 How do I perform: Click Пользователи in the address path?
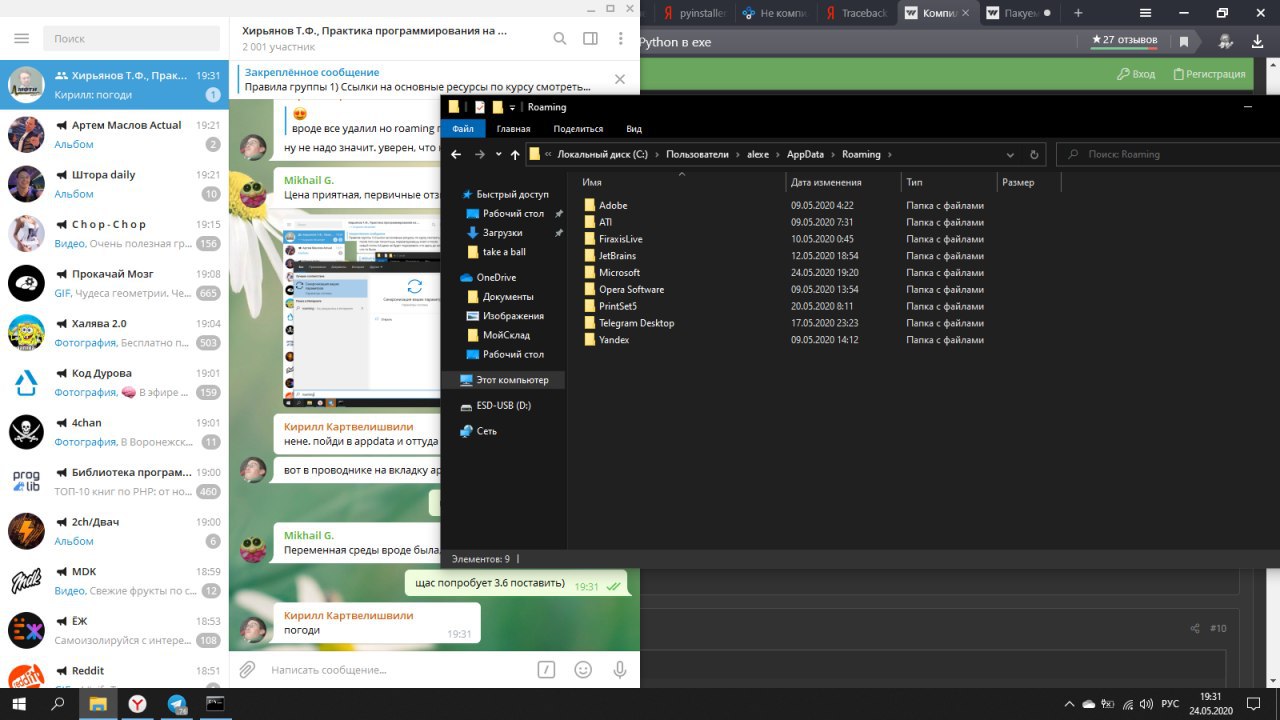(x=699, y=154)
